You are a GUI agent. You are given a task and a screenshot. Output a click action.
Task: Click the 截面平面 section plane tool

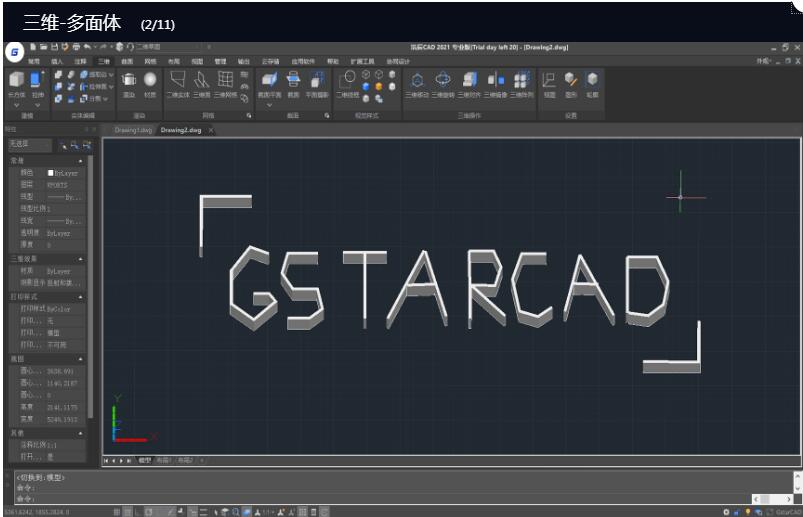[x=269, y=84]
